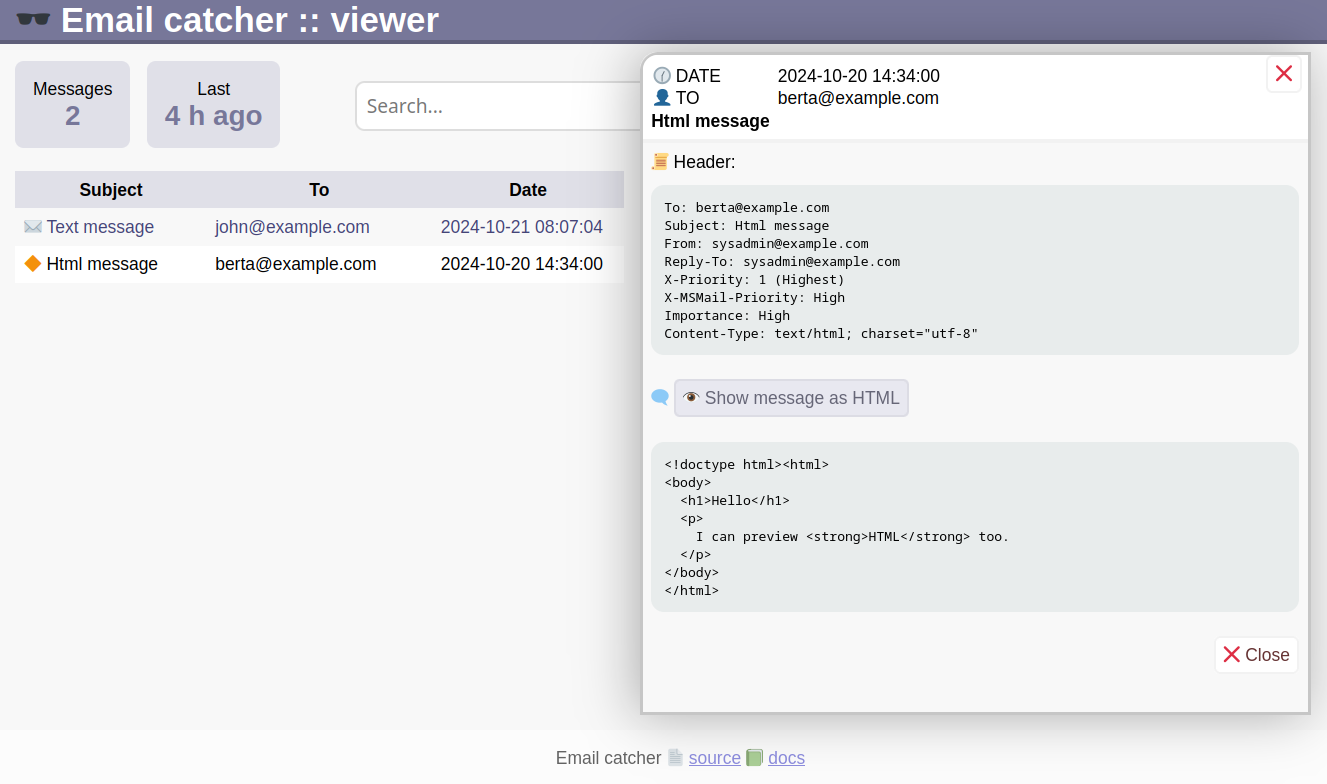Click the Last 4 h ago card
This screenshot has height=784, width=1327.
(213, 104)
